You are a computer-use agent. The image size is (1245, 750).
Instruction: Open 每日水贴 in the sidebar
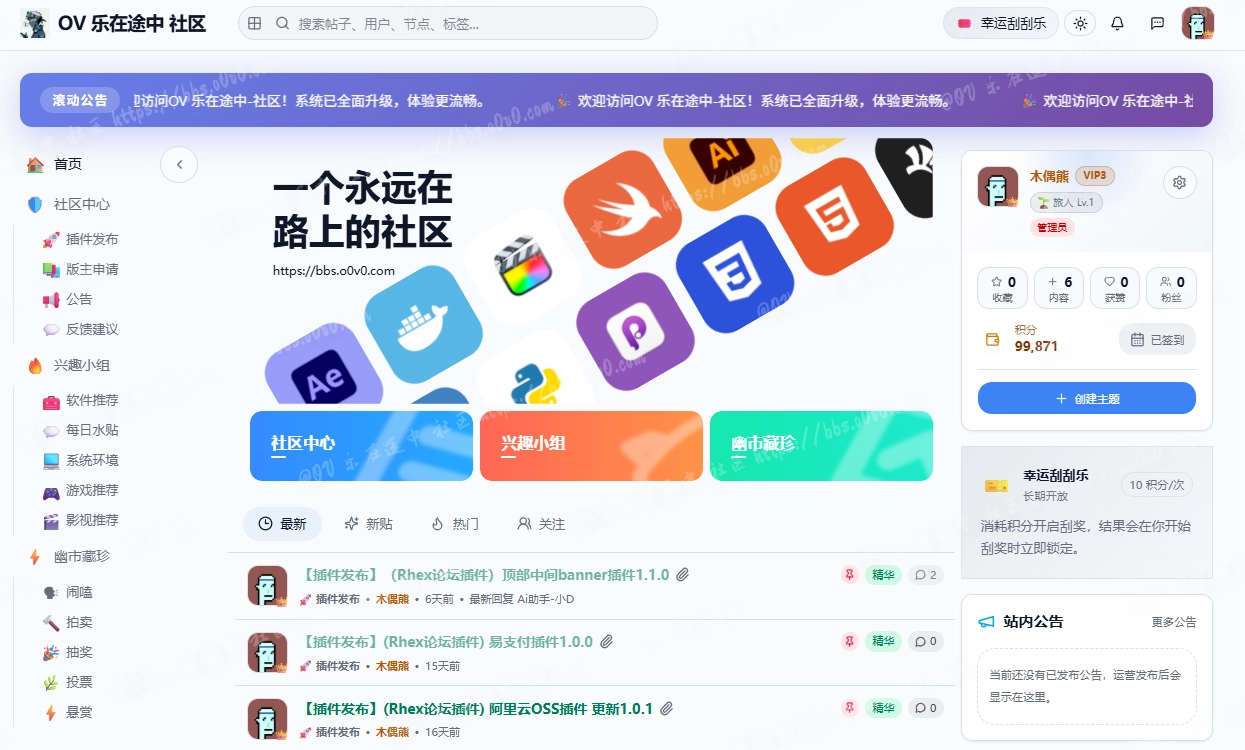[x=81, y=430]
